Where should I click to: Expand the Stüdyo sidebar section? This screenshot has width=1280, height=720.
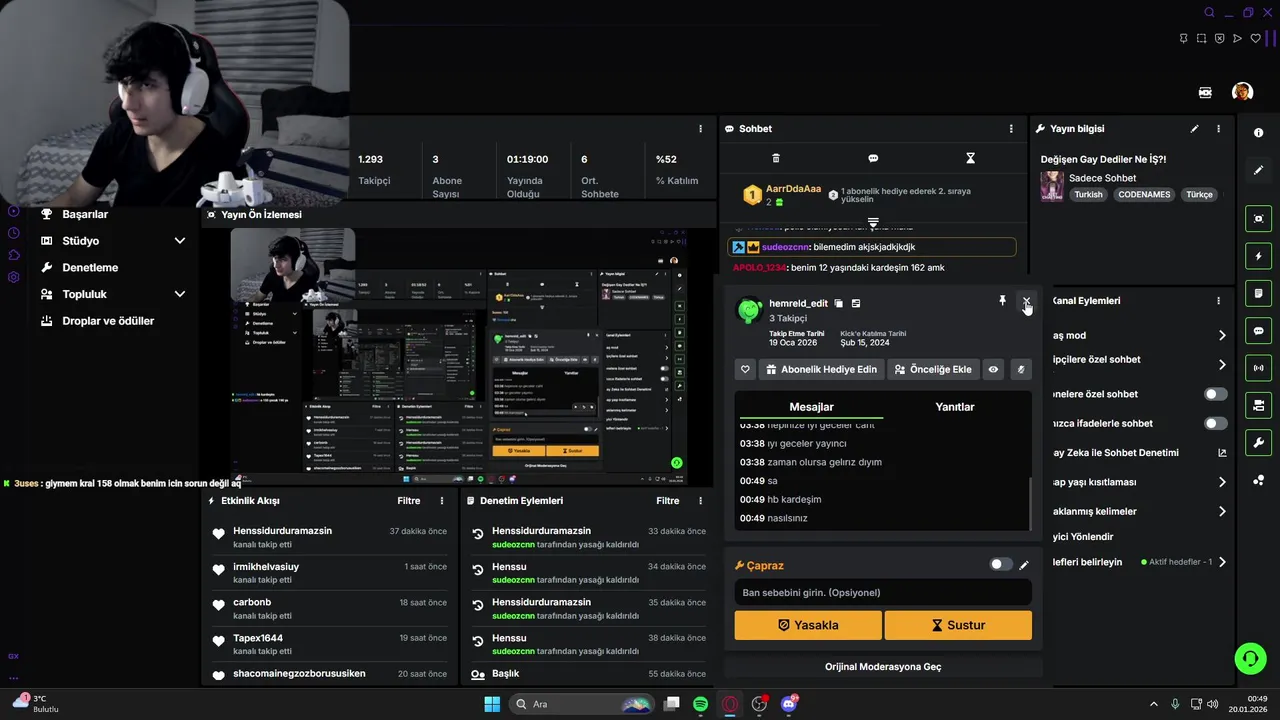point(180,241)
